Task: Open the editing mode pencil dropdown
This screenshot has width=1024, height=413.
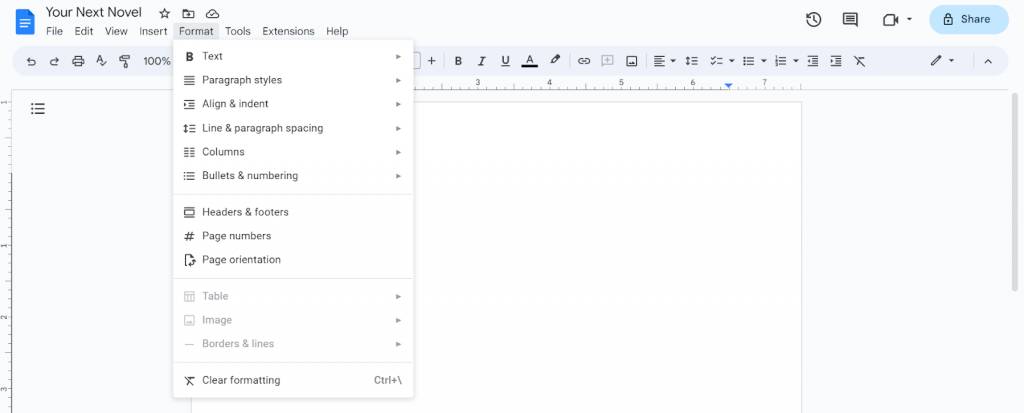Action: pyautogui.click(x=942, y=61)
